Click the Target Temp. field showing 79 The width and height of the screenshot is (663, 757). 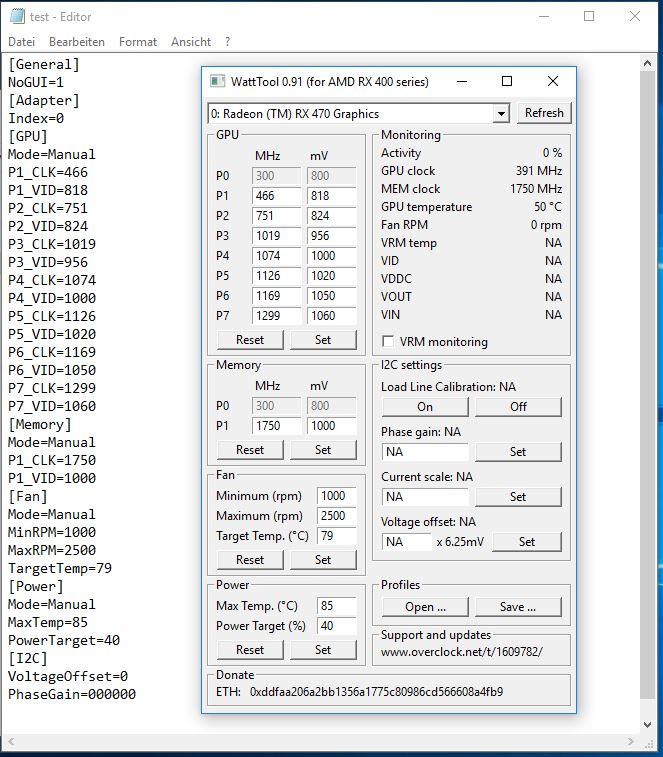[x=337, y=536]
